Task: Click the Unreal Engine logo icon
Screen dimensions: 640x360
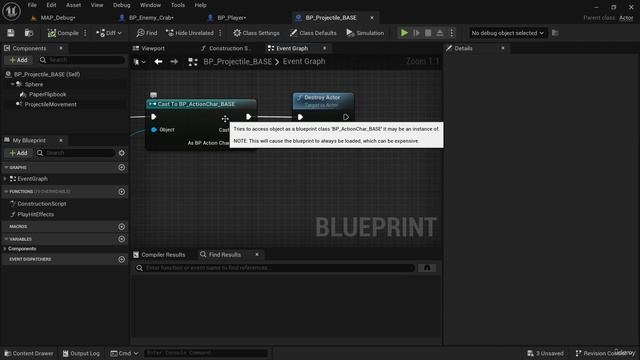Action: click(11, 11)
